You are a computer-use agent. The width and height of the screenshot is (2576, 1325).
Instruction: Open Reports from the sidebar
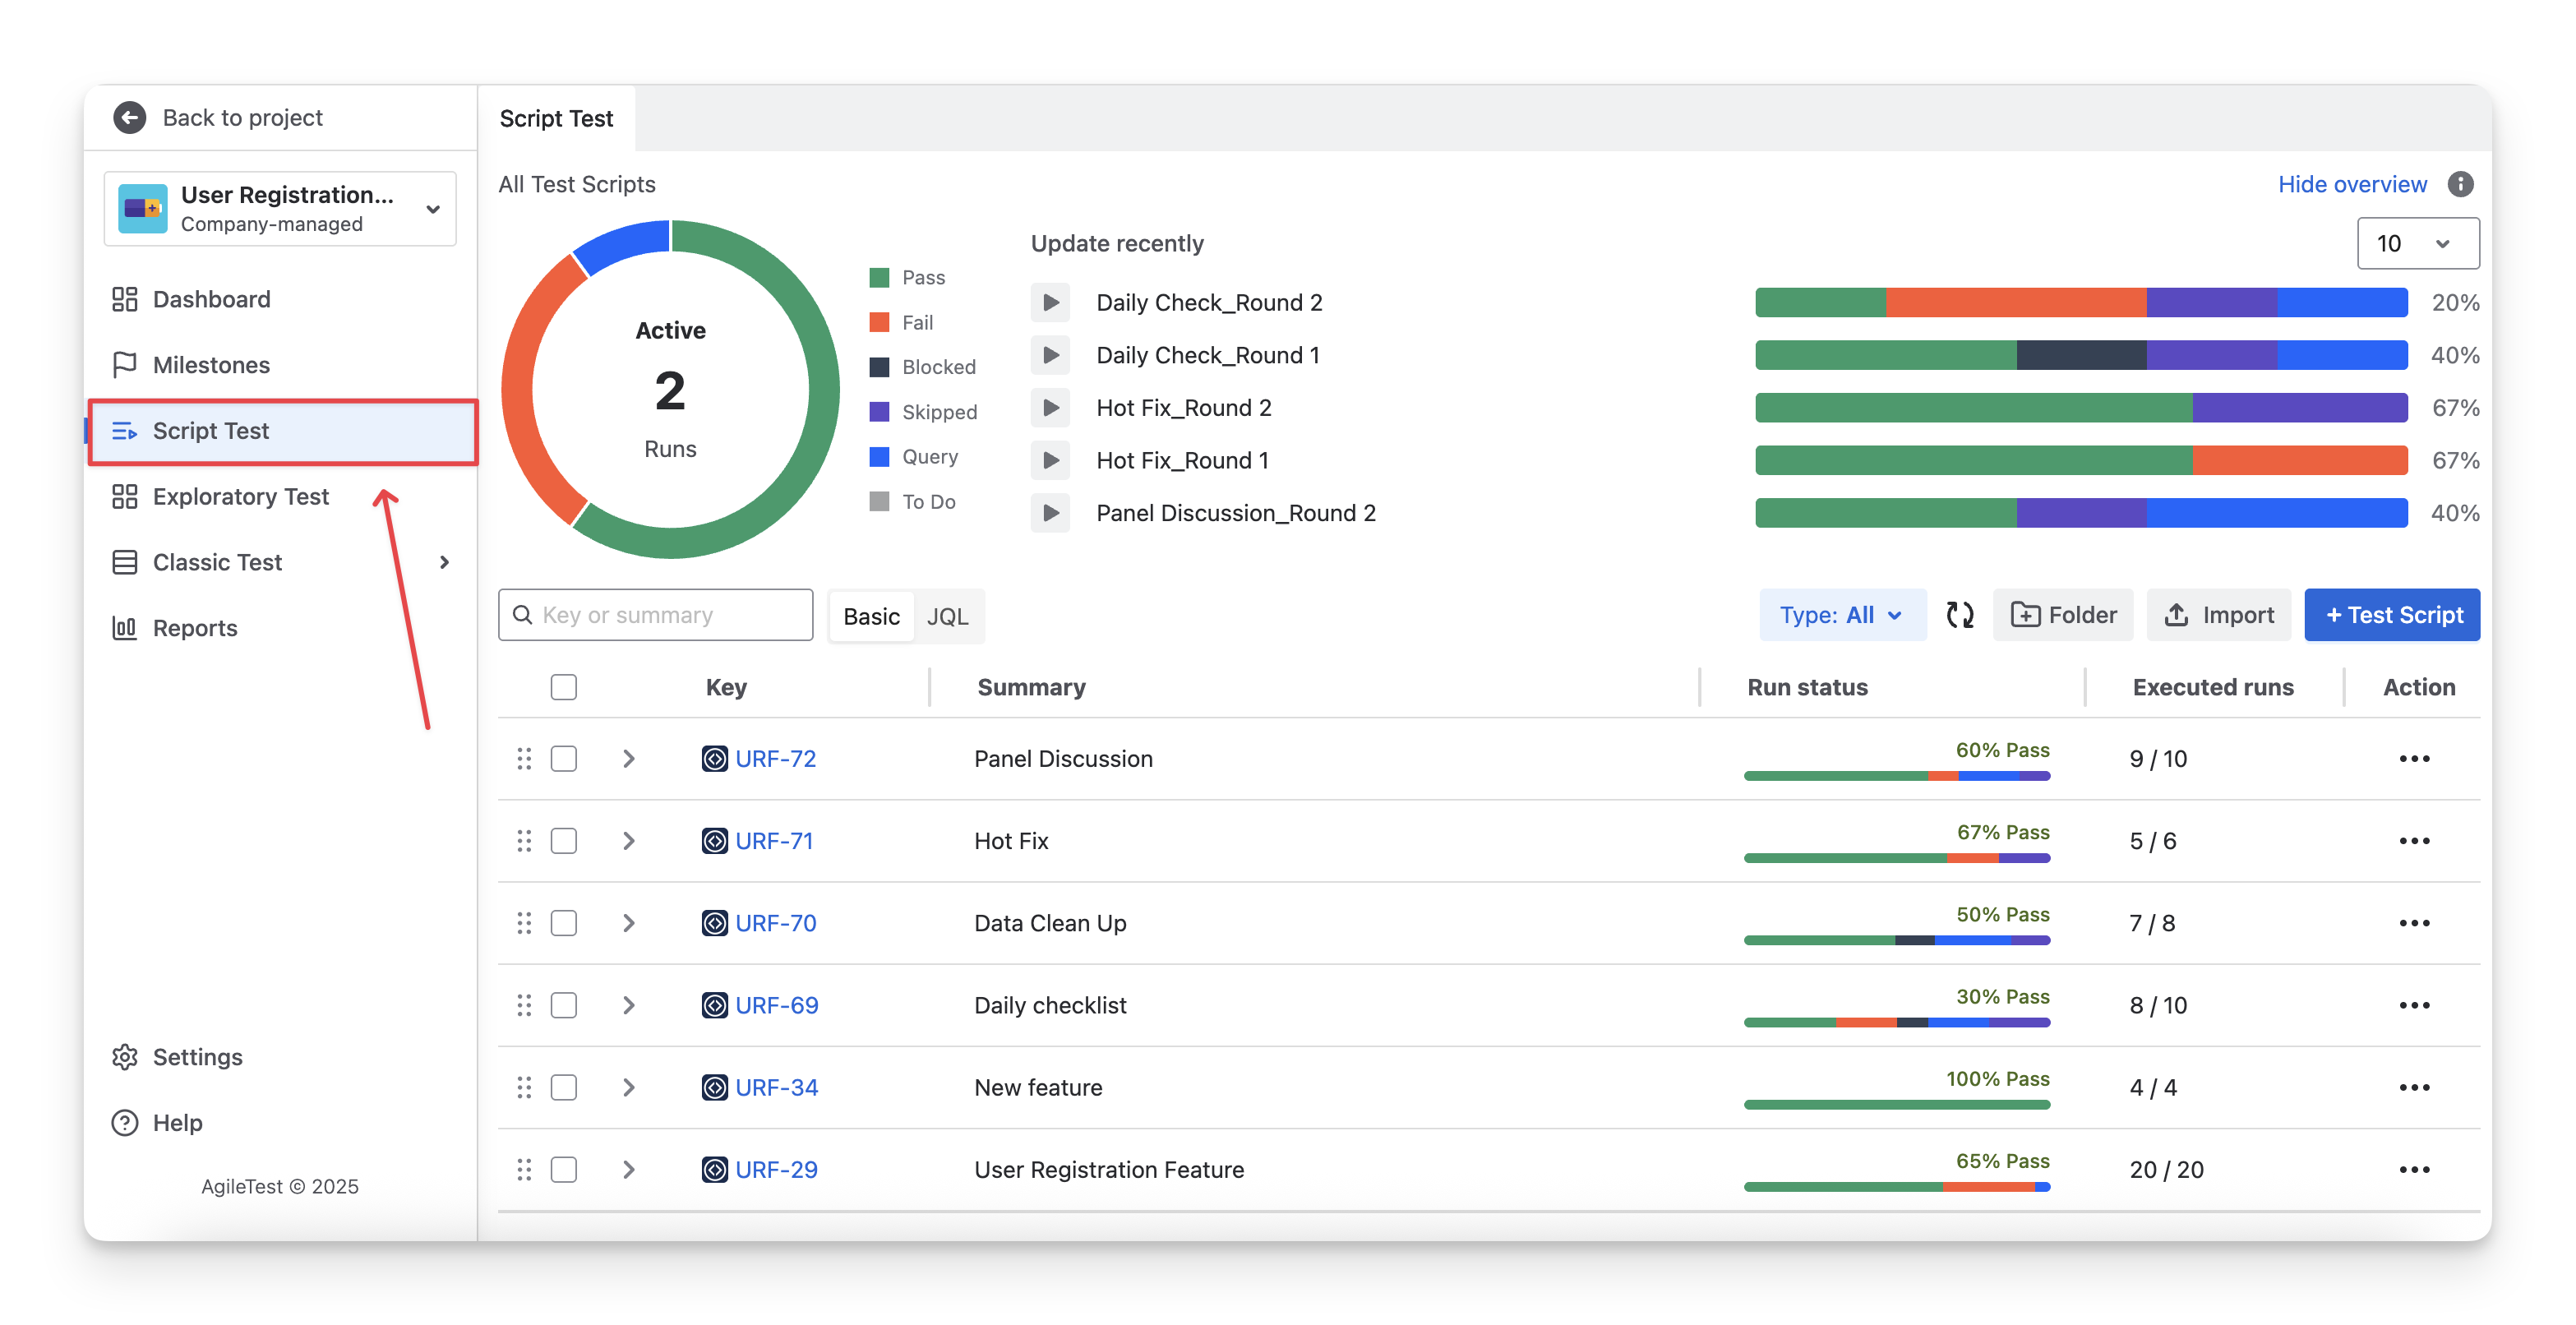[x=195, y=628]
